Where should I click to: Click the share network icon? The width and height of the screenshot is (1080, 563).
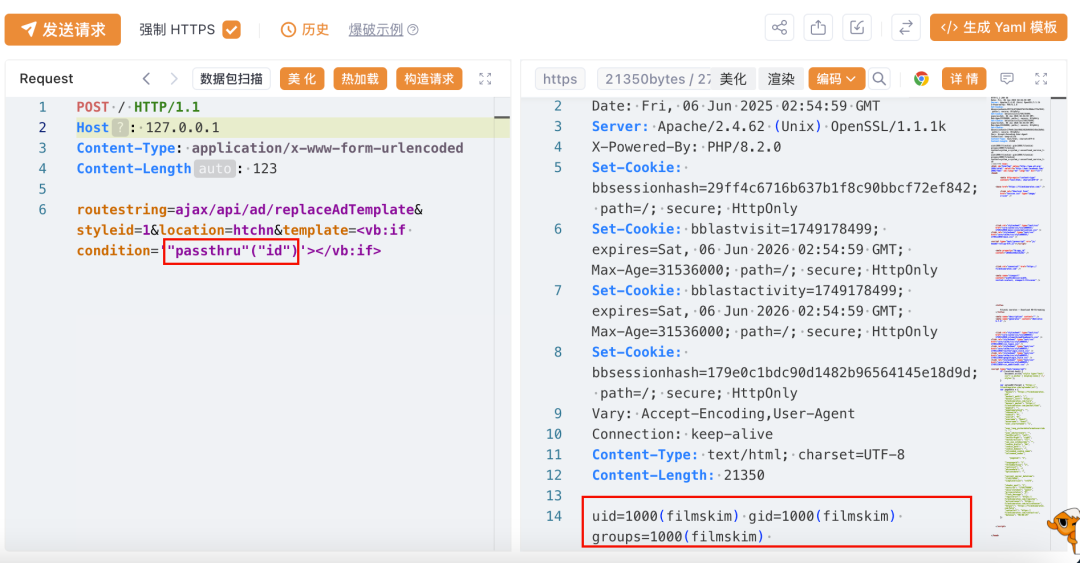point(779,28)
